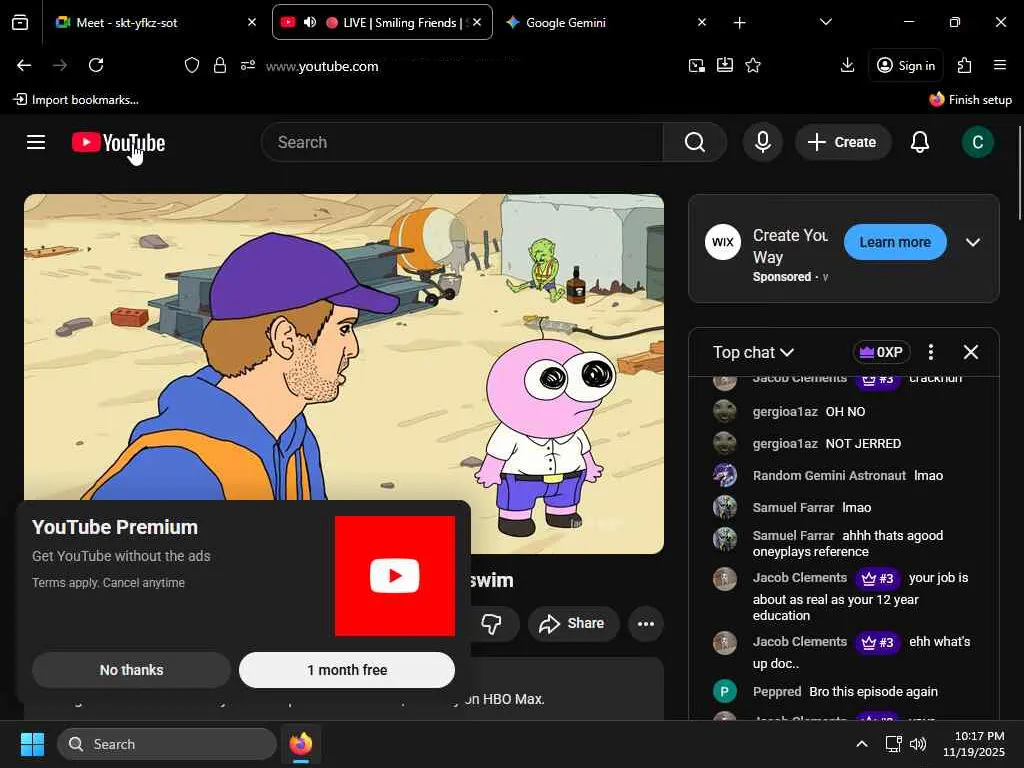The height and width of the screenshot is (768, 1024).
Task: Close the live chat panel
Action: pos(970,352)
